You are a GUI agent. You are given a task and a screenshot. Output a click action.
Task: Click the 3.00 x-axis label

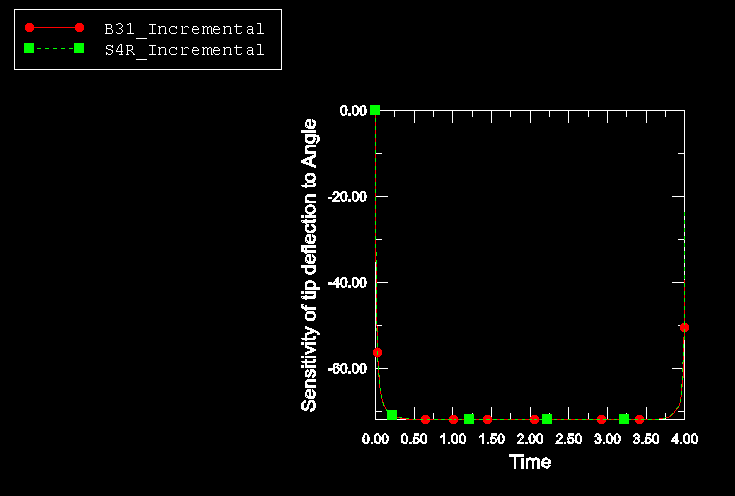click(x=608, y=439)
